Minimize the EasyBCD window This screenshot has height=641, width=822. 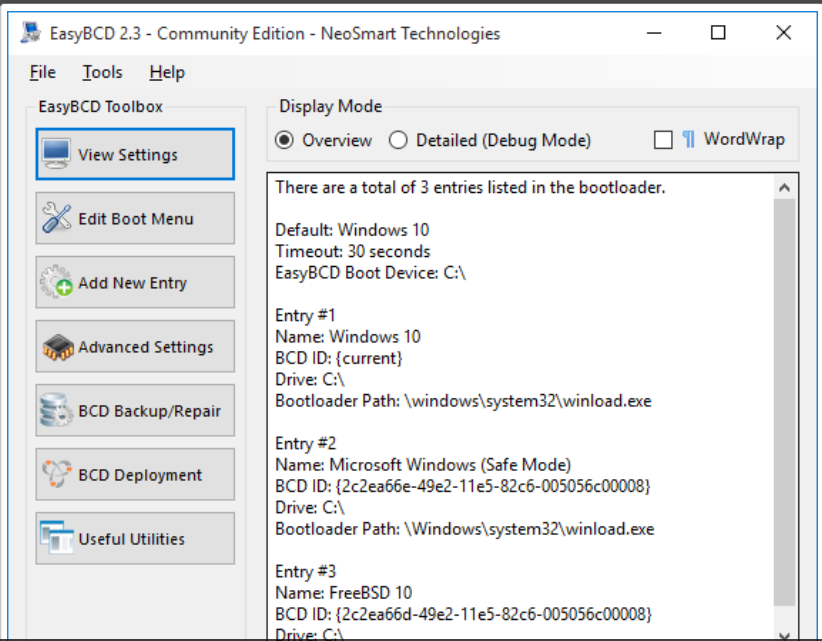pos(654,33)
